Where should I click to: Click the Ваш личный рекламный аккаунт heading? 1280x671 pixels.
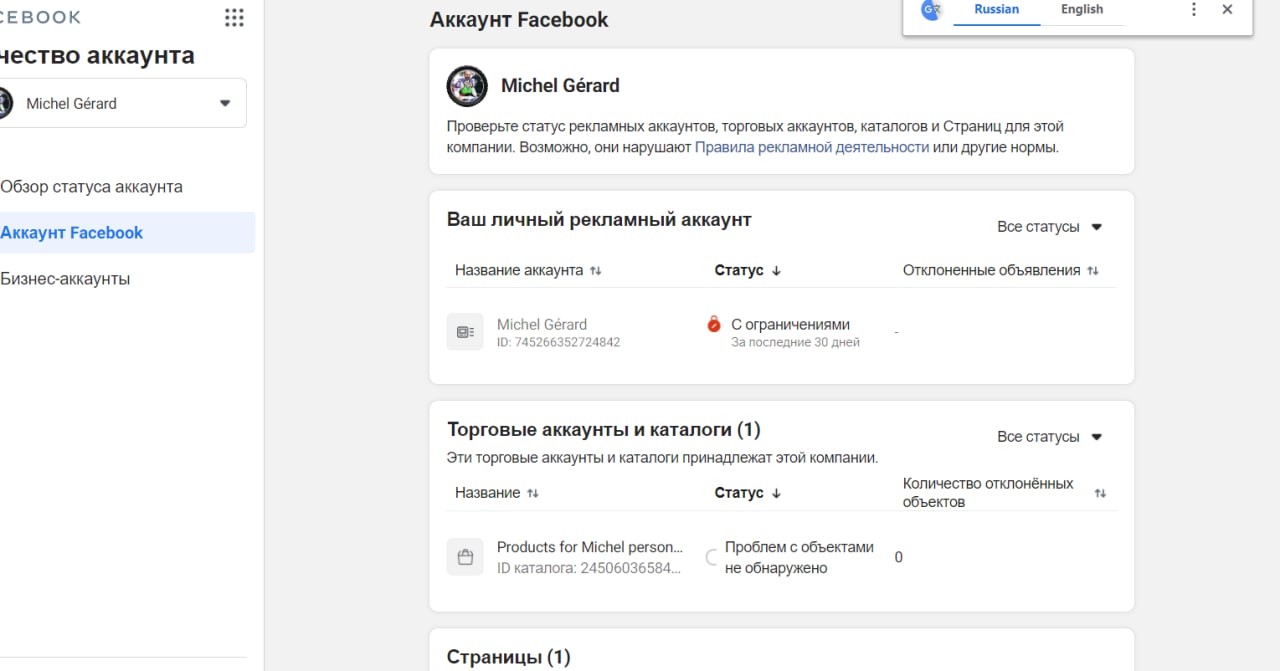(599, 219)
